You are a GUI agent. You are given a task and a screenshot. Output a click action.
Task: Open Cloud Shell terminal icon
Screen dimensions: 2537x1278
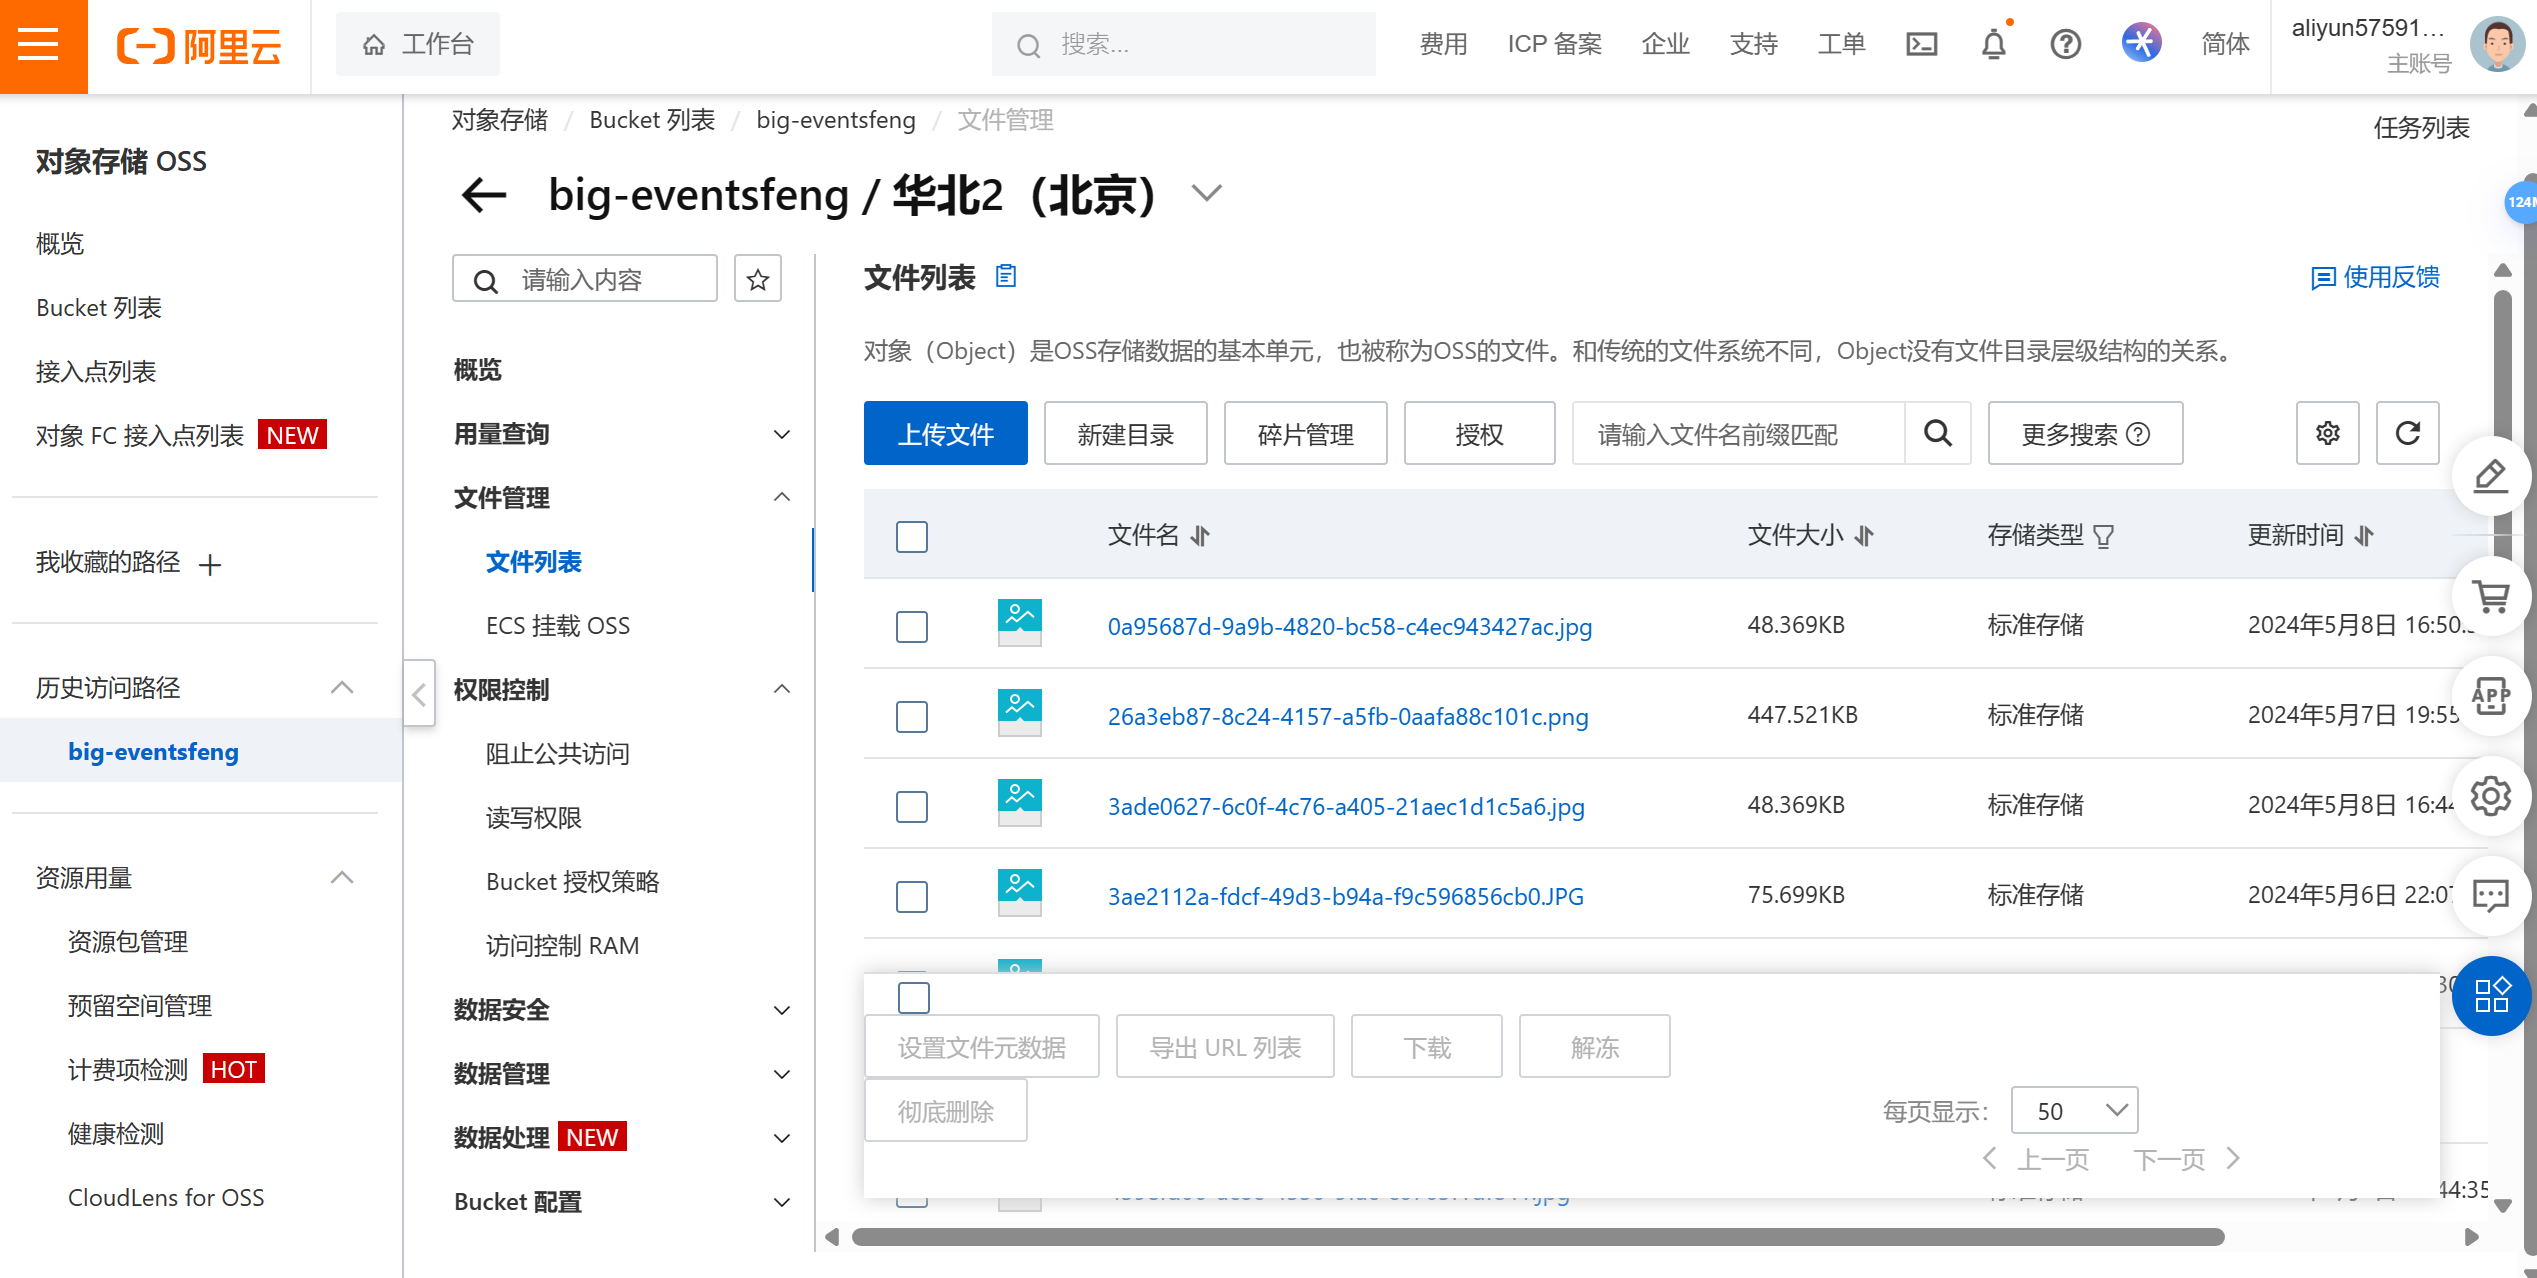pos(1921,45)
